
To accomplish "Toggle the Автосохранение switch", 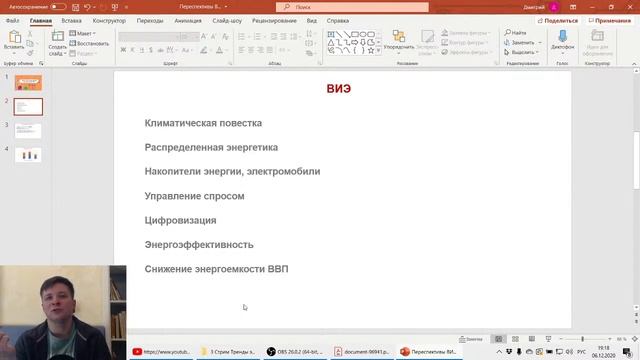I will [x=58, y=7].
